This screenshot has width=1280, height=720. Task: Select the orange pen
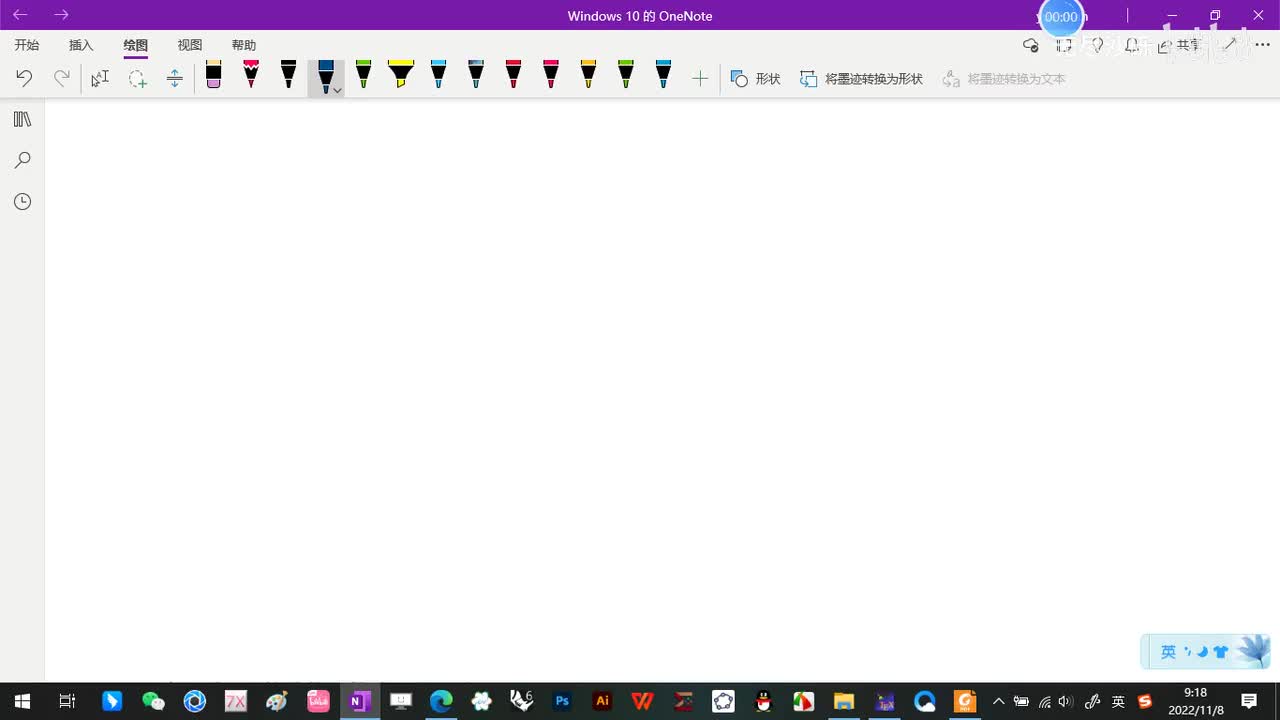[x=588, y=74]
